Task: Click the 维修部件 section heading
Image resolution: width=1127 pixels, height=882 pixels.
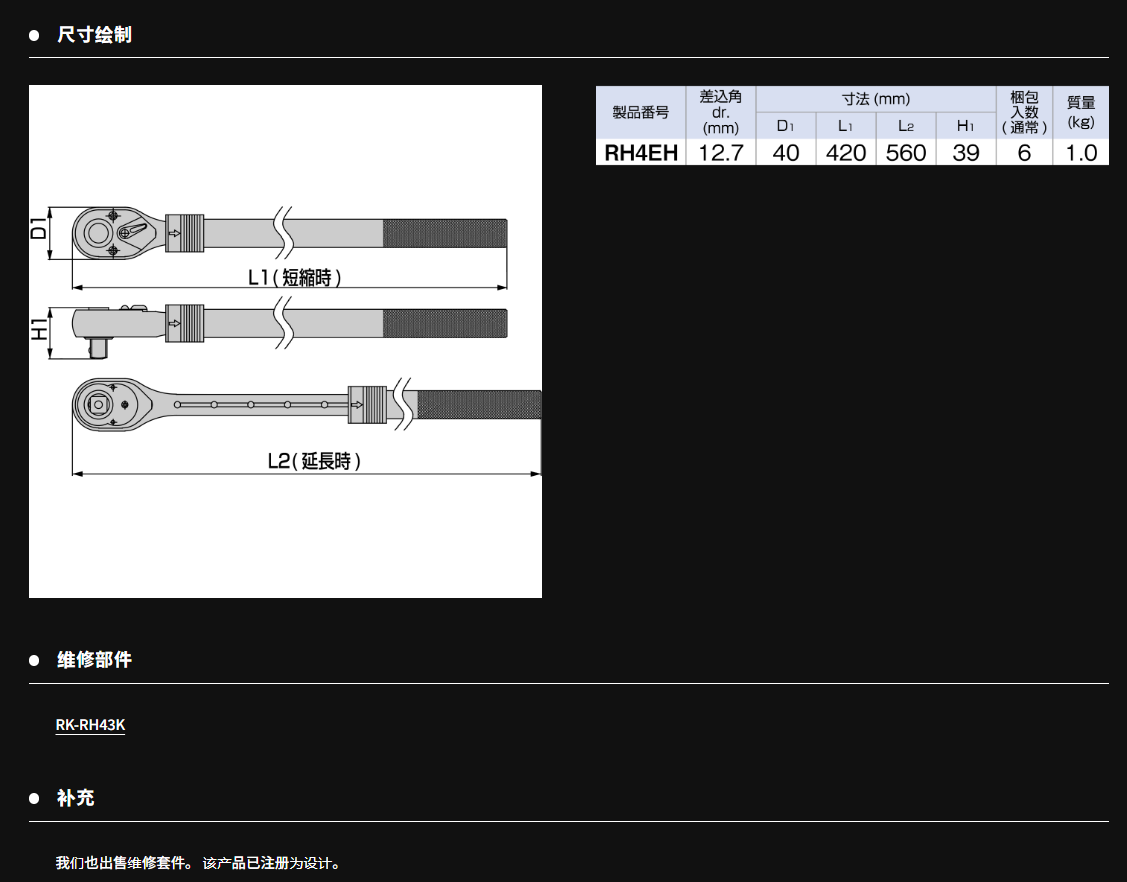Action: (x=94, y=660)
